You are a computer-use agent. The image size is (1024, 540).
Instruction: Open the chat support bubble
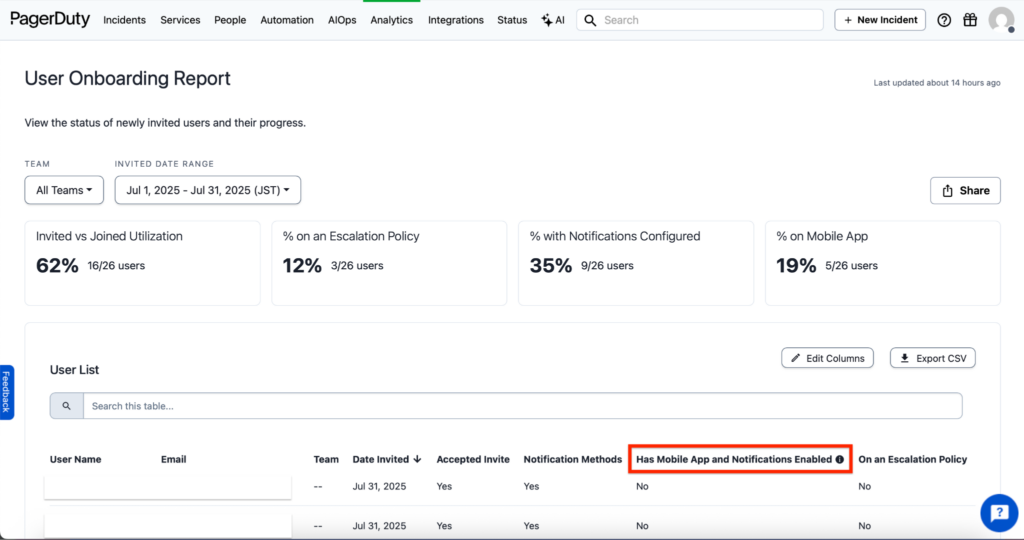tap(998, 512)
